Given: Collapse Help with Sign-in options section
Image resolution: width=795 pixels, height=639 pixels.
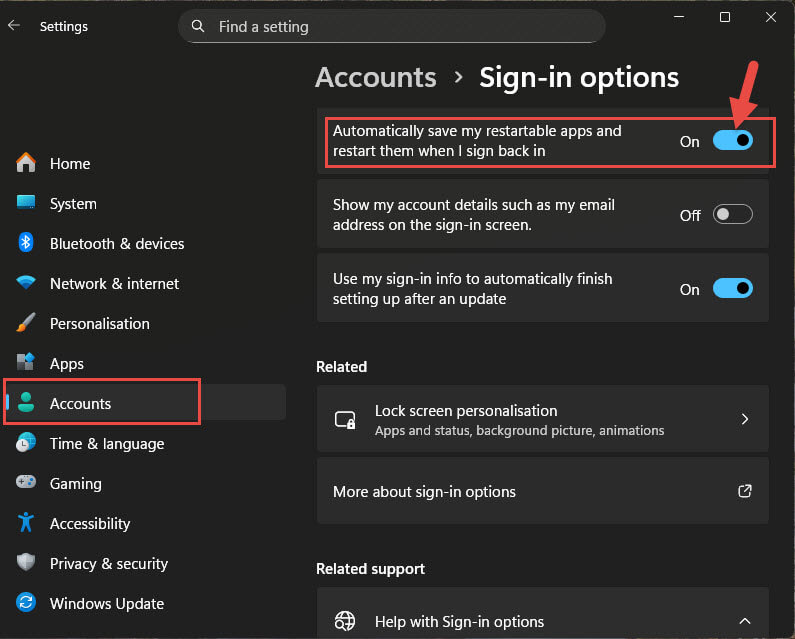Looking at the screenshot, I should [x=744, y=621].
